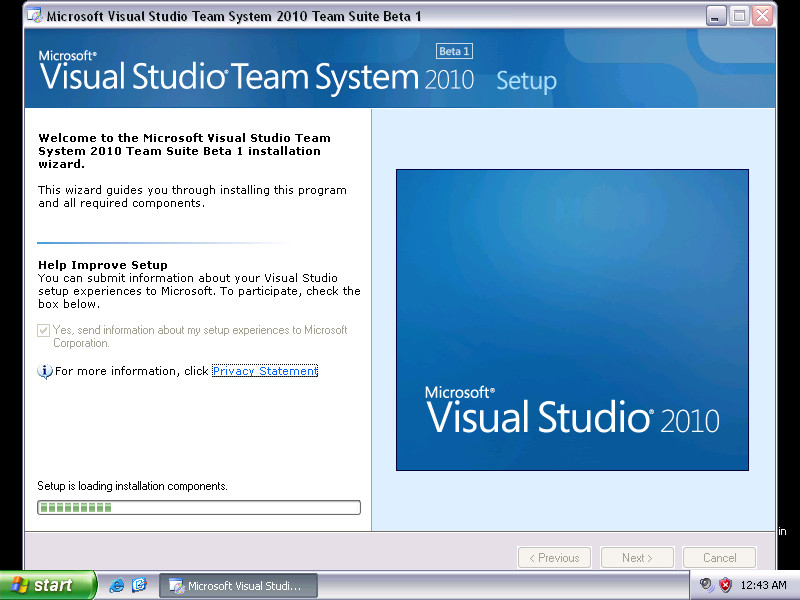Screen dimensions: 800x600
Task: Click the 'Welcome to the Microsoft Visual Studio Team' heading
Action: click(x=184, y=151)
